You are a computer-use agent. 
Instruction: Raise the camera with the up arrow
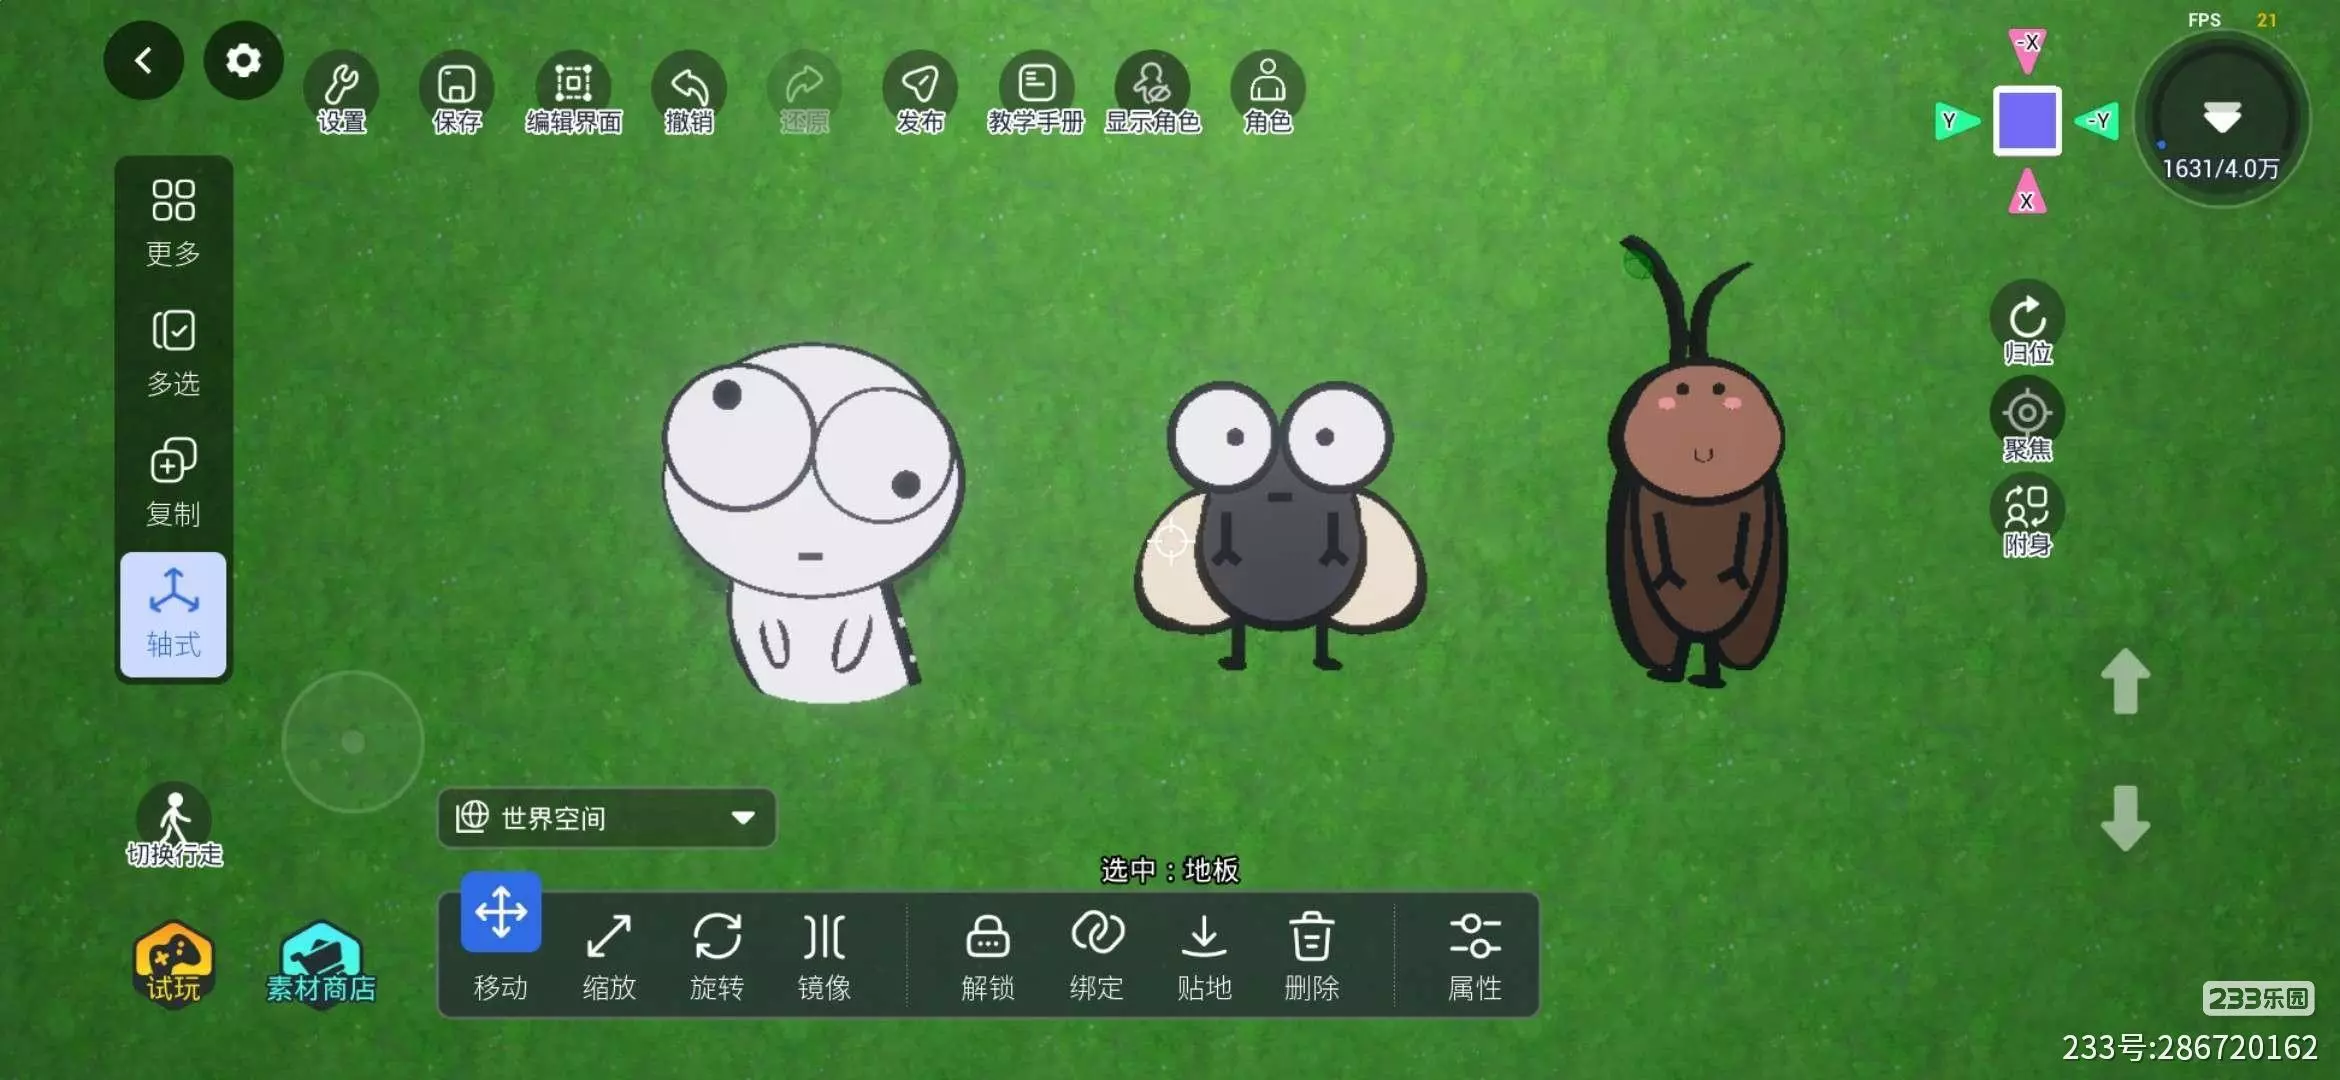coord(2125,681)
